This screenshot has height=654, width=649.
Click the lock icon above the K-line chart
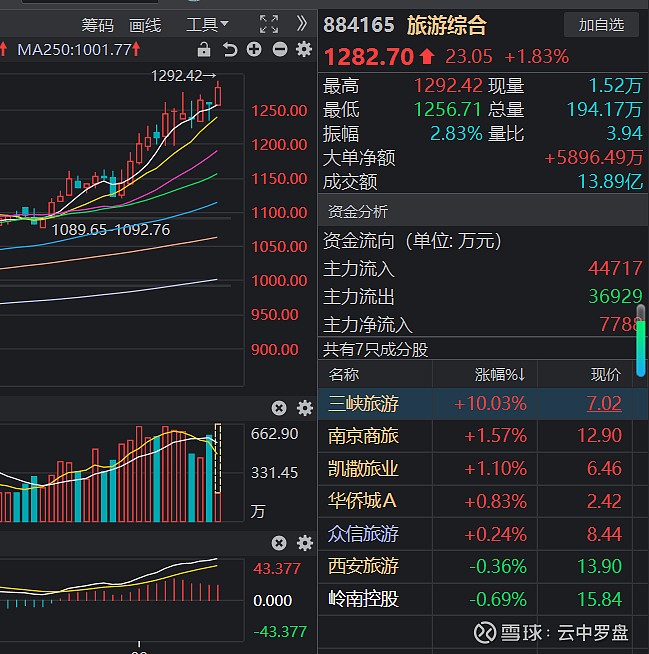coord(204,49)
